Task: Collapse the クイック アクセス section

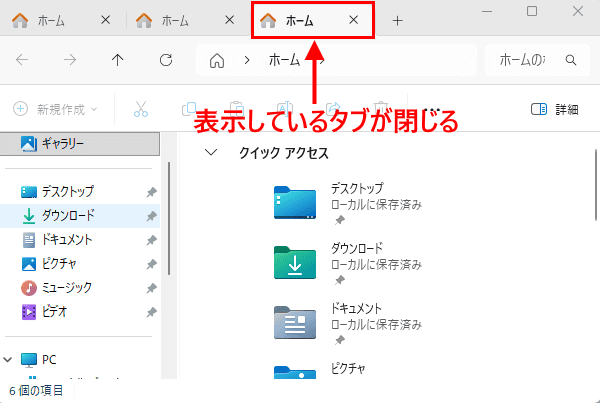Action: pyautogui.click(x=211, y=153)
